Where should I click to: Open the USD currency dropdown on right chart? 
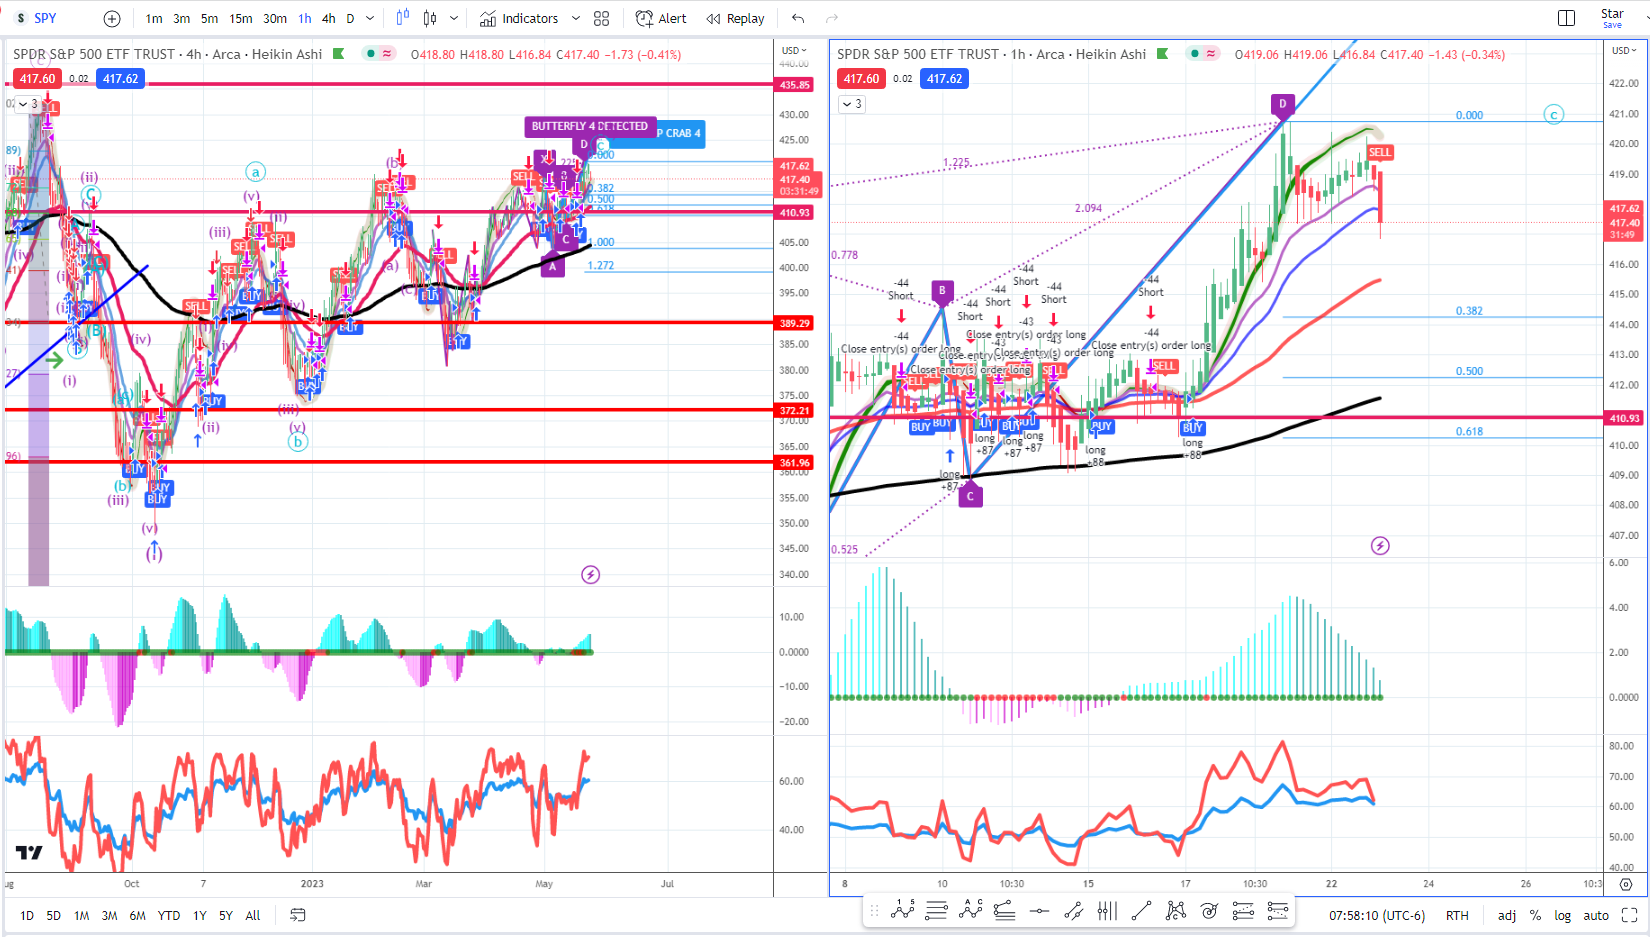(x=1623, y=50)
